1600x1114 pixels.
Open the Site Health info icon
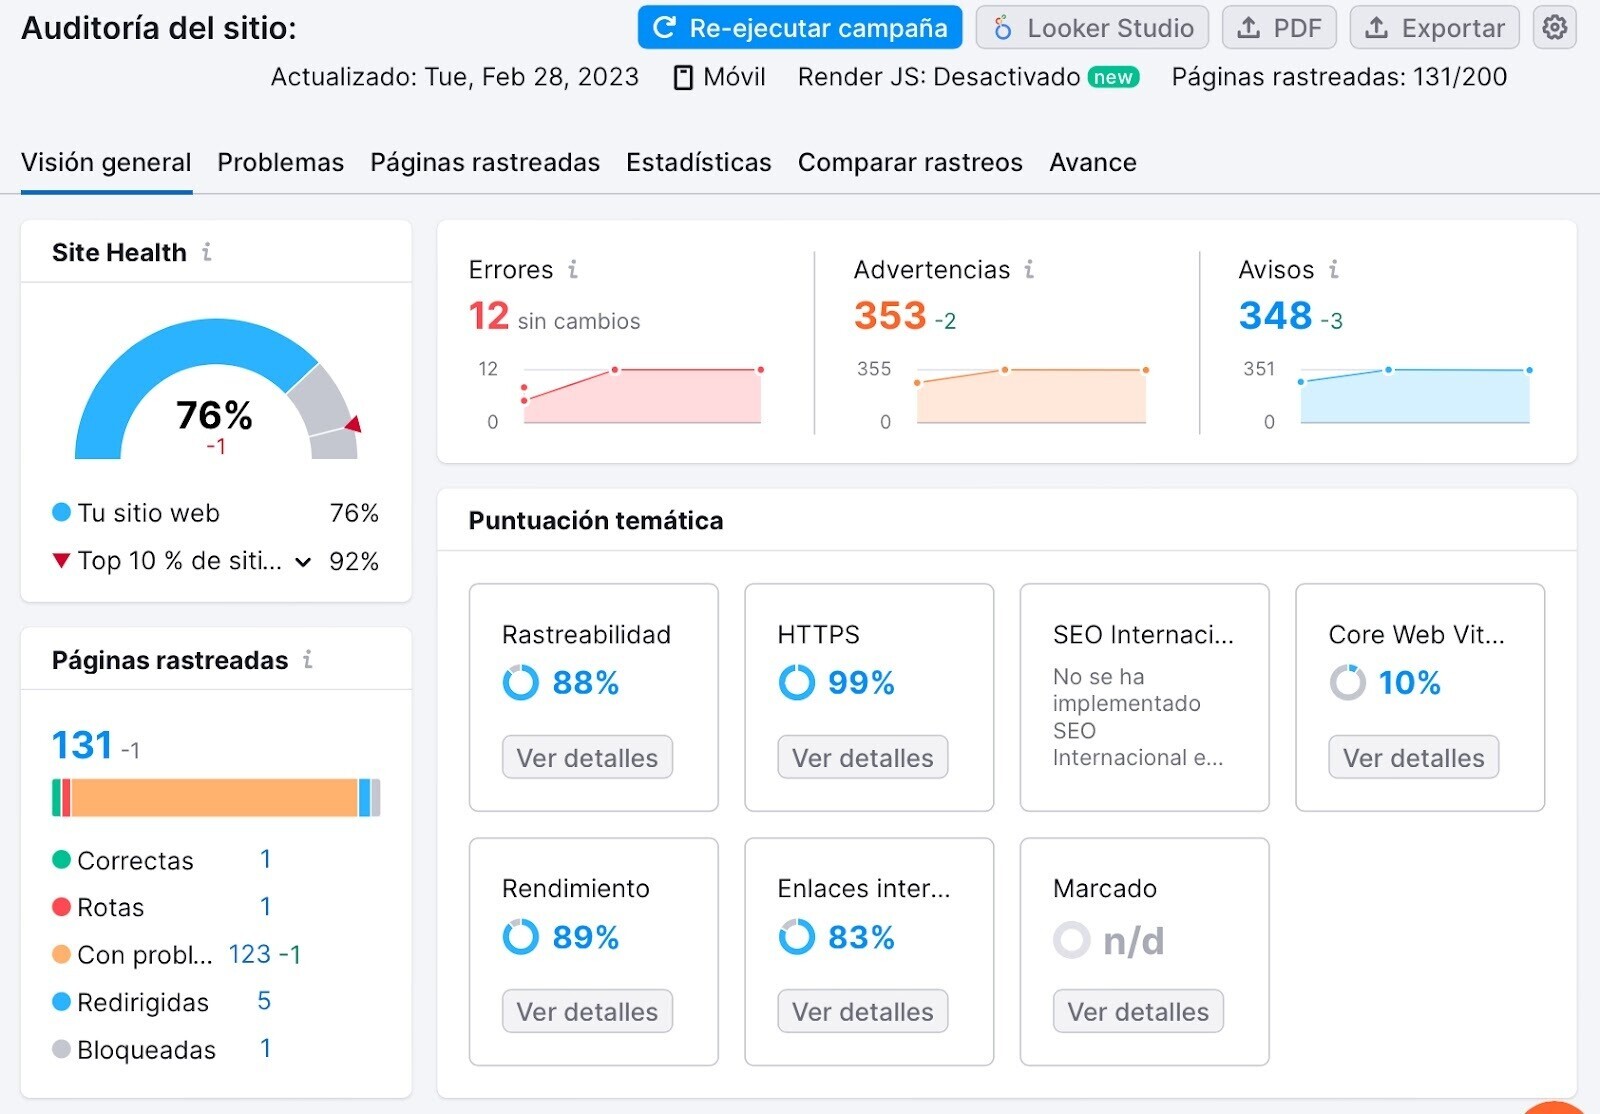[x=207, y=252]
